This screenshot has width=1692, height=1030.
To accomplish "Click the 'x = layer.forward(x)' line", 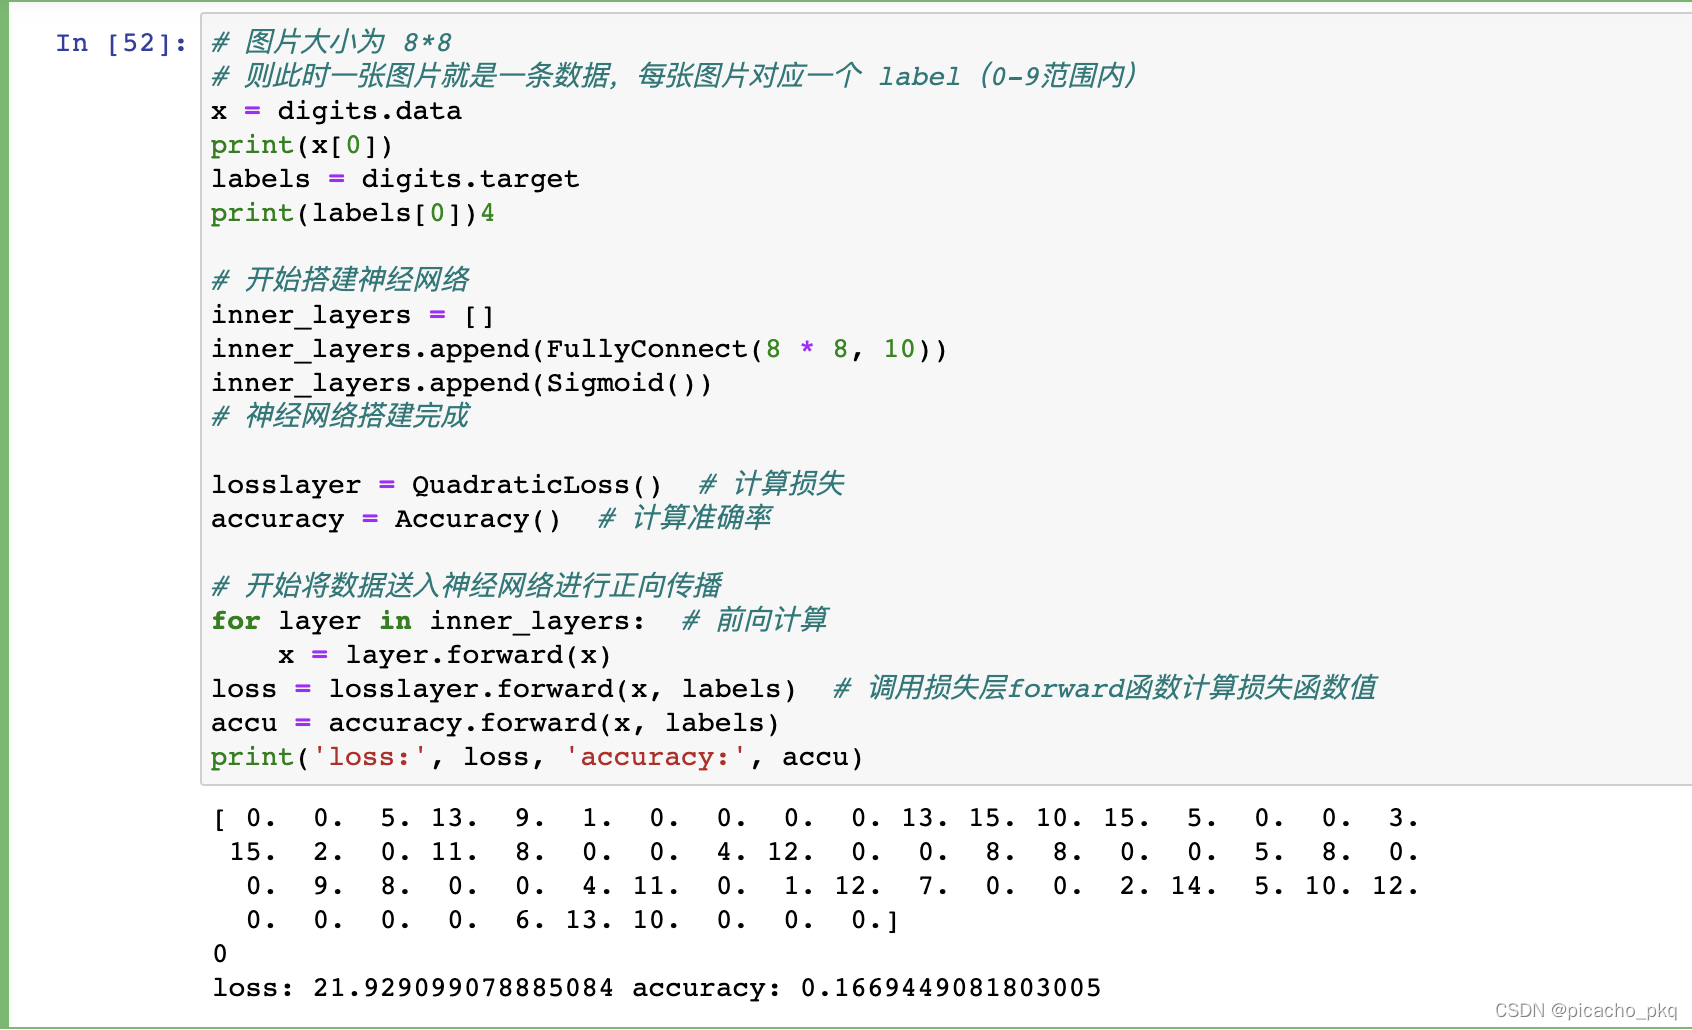I will [x=445, y=655].
